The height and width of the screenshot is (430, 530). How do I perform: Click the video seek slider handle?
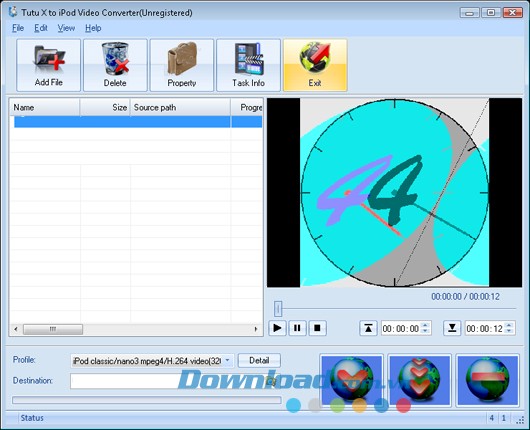tap(278, 309)
